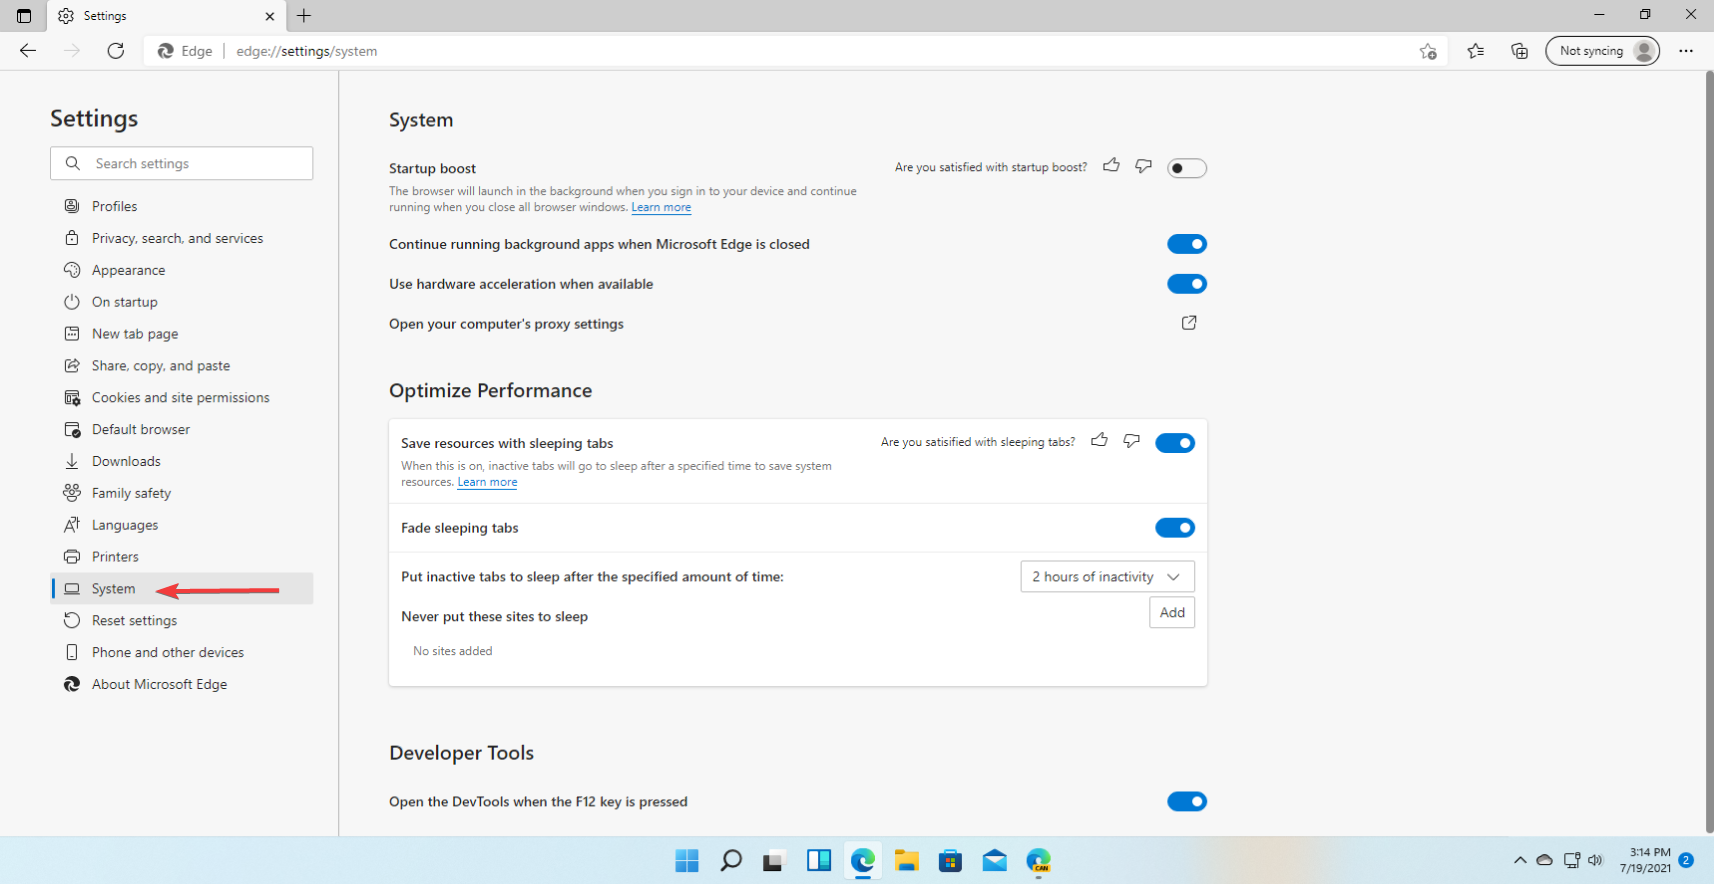
Task: Click Microsoft Edge taskbar icon
Action: (863, 861)
